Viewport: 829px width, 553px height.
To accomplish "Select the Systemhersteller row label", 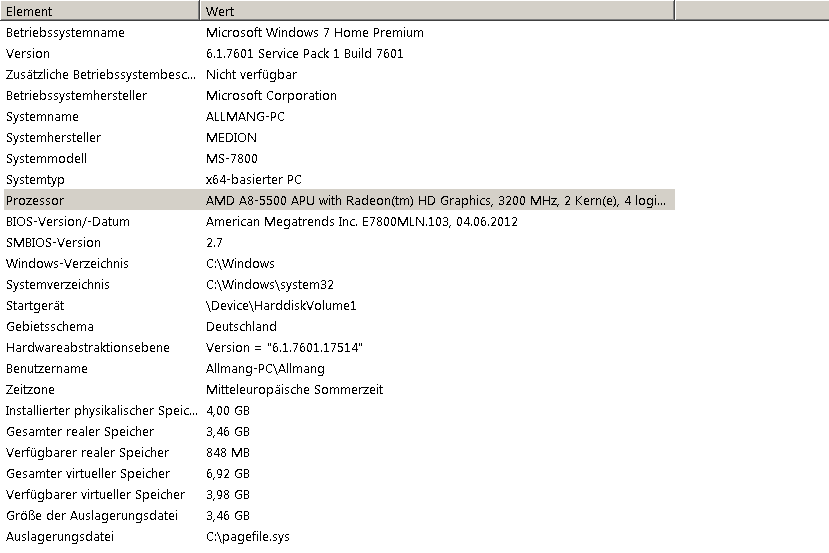I will [x=53, y=137].
